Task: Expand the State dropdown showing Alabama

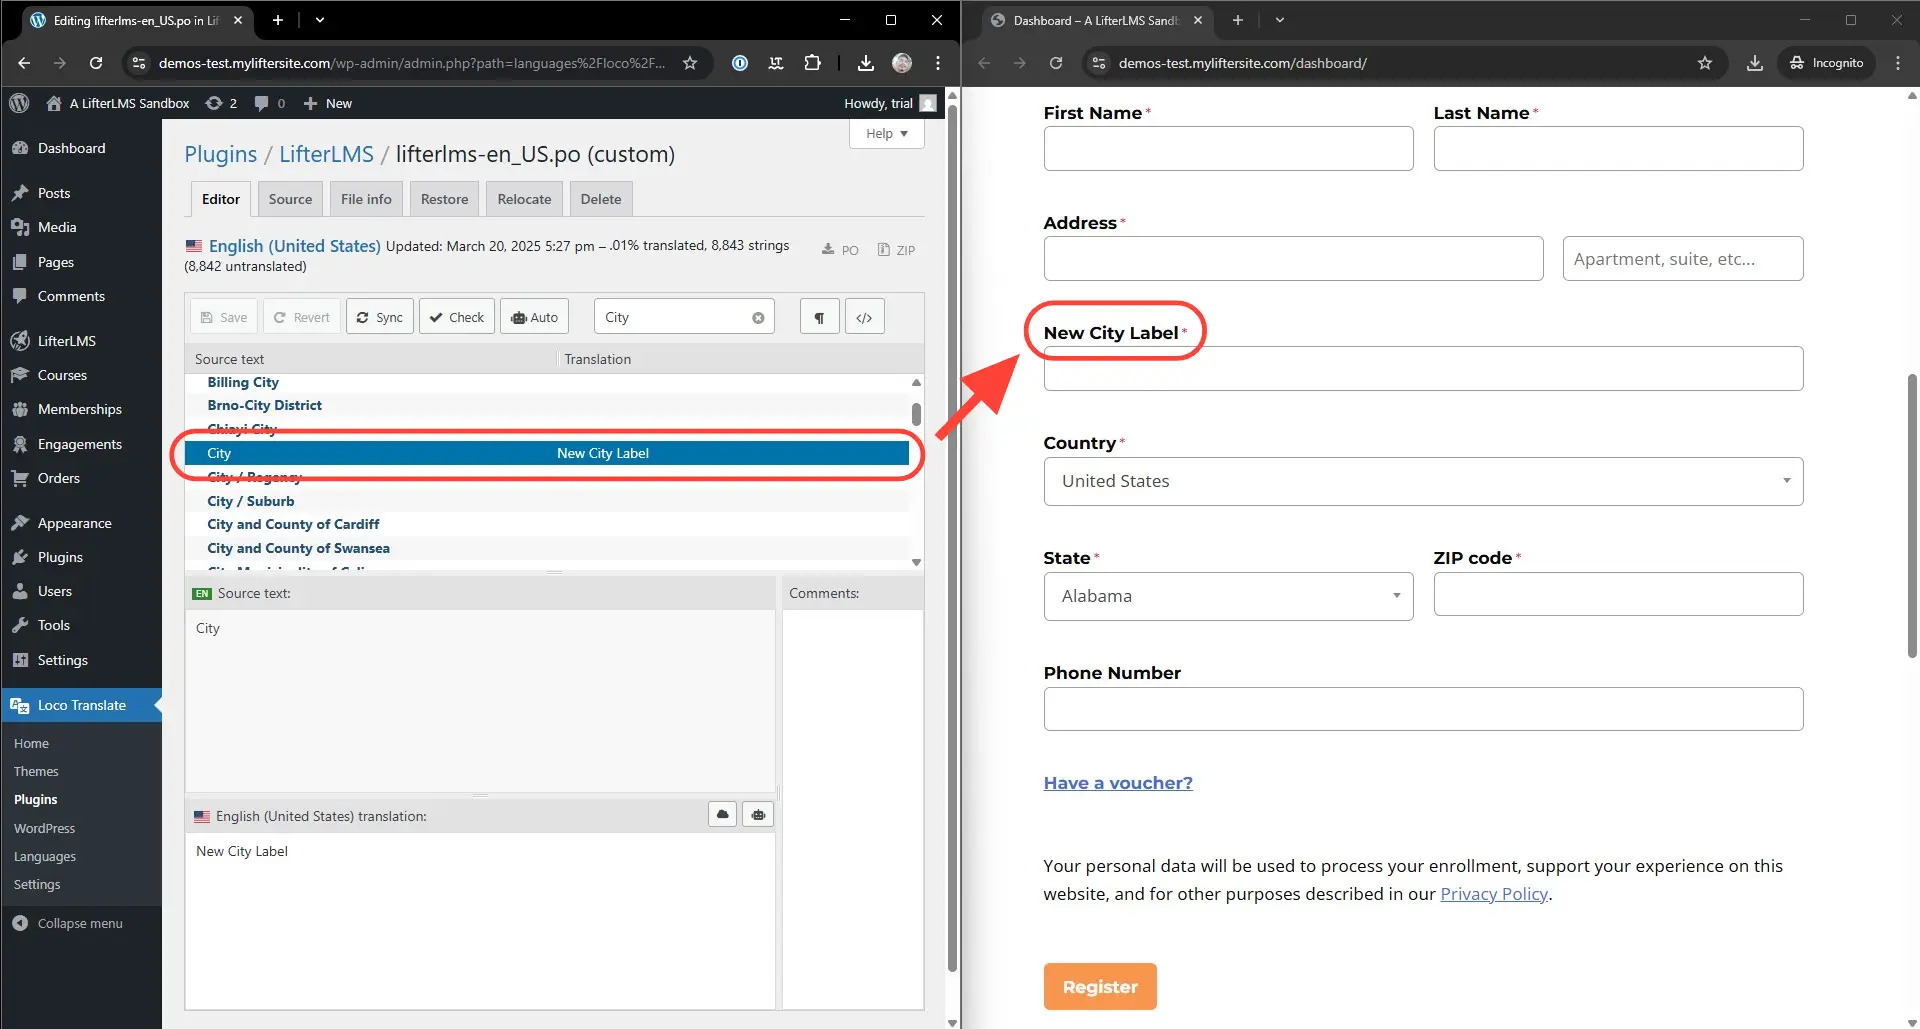Action: (x=1228, y=596)
